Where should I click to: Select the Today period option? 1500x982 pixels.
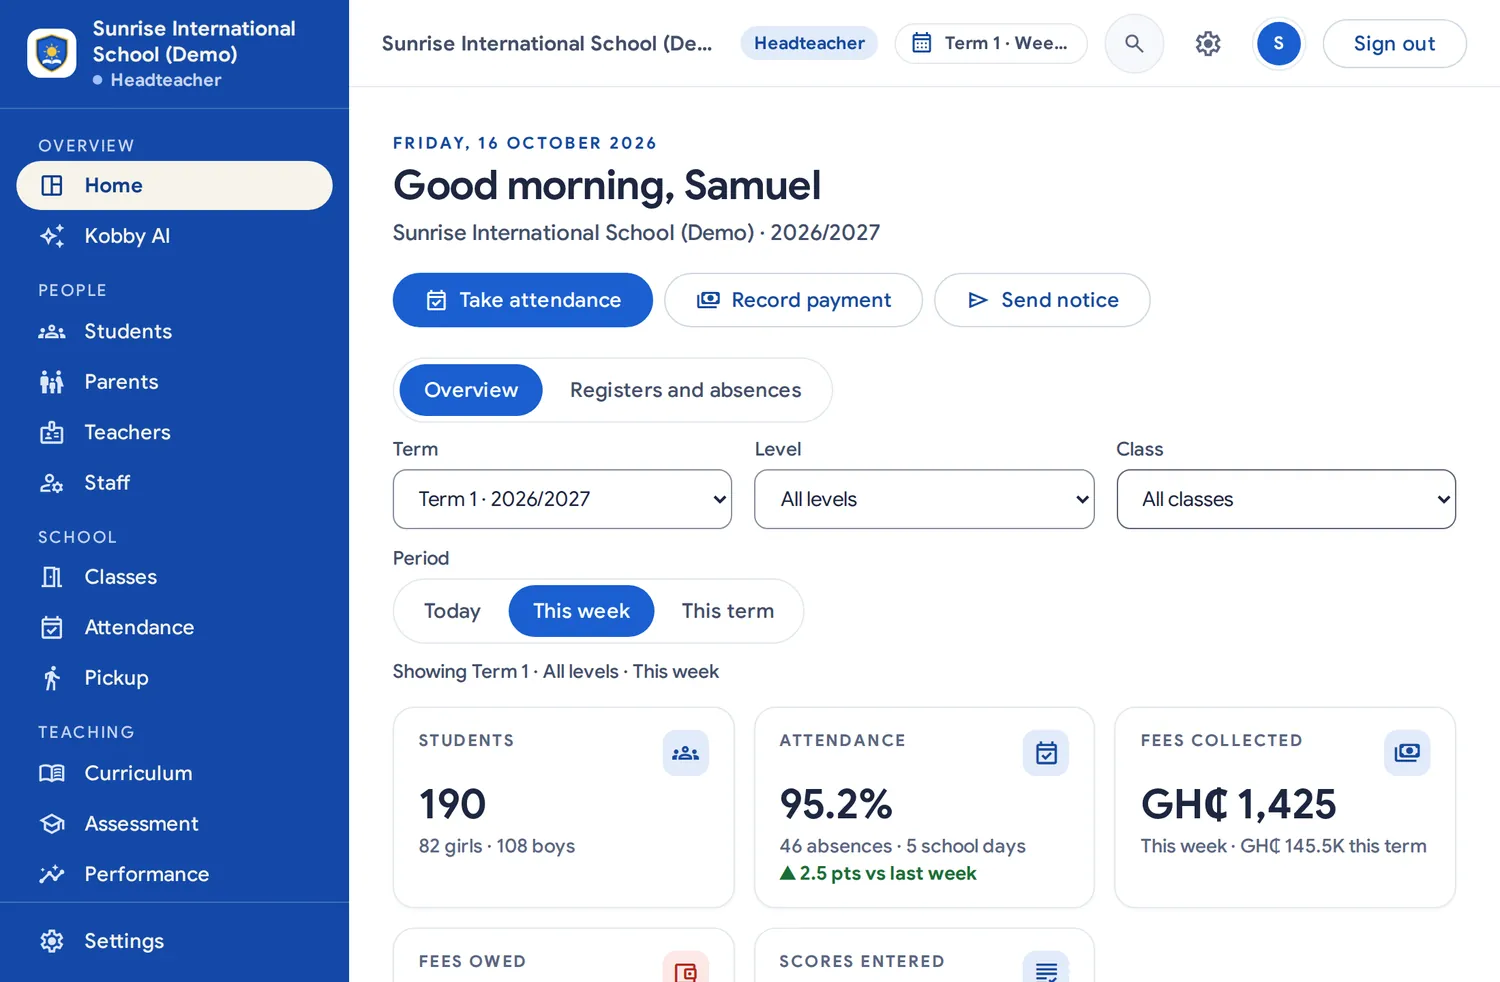tap(452, 611)
